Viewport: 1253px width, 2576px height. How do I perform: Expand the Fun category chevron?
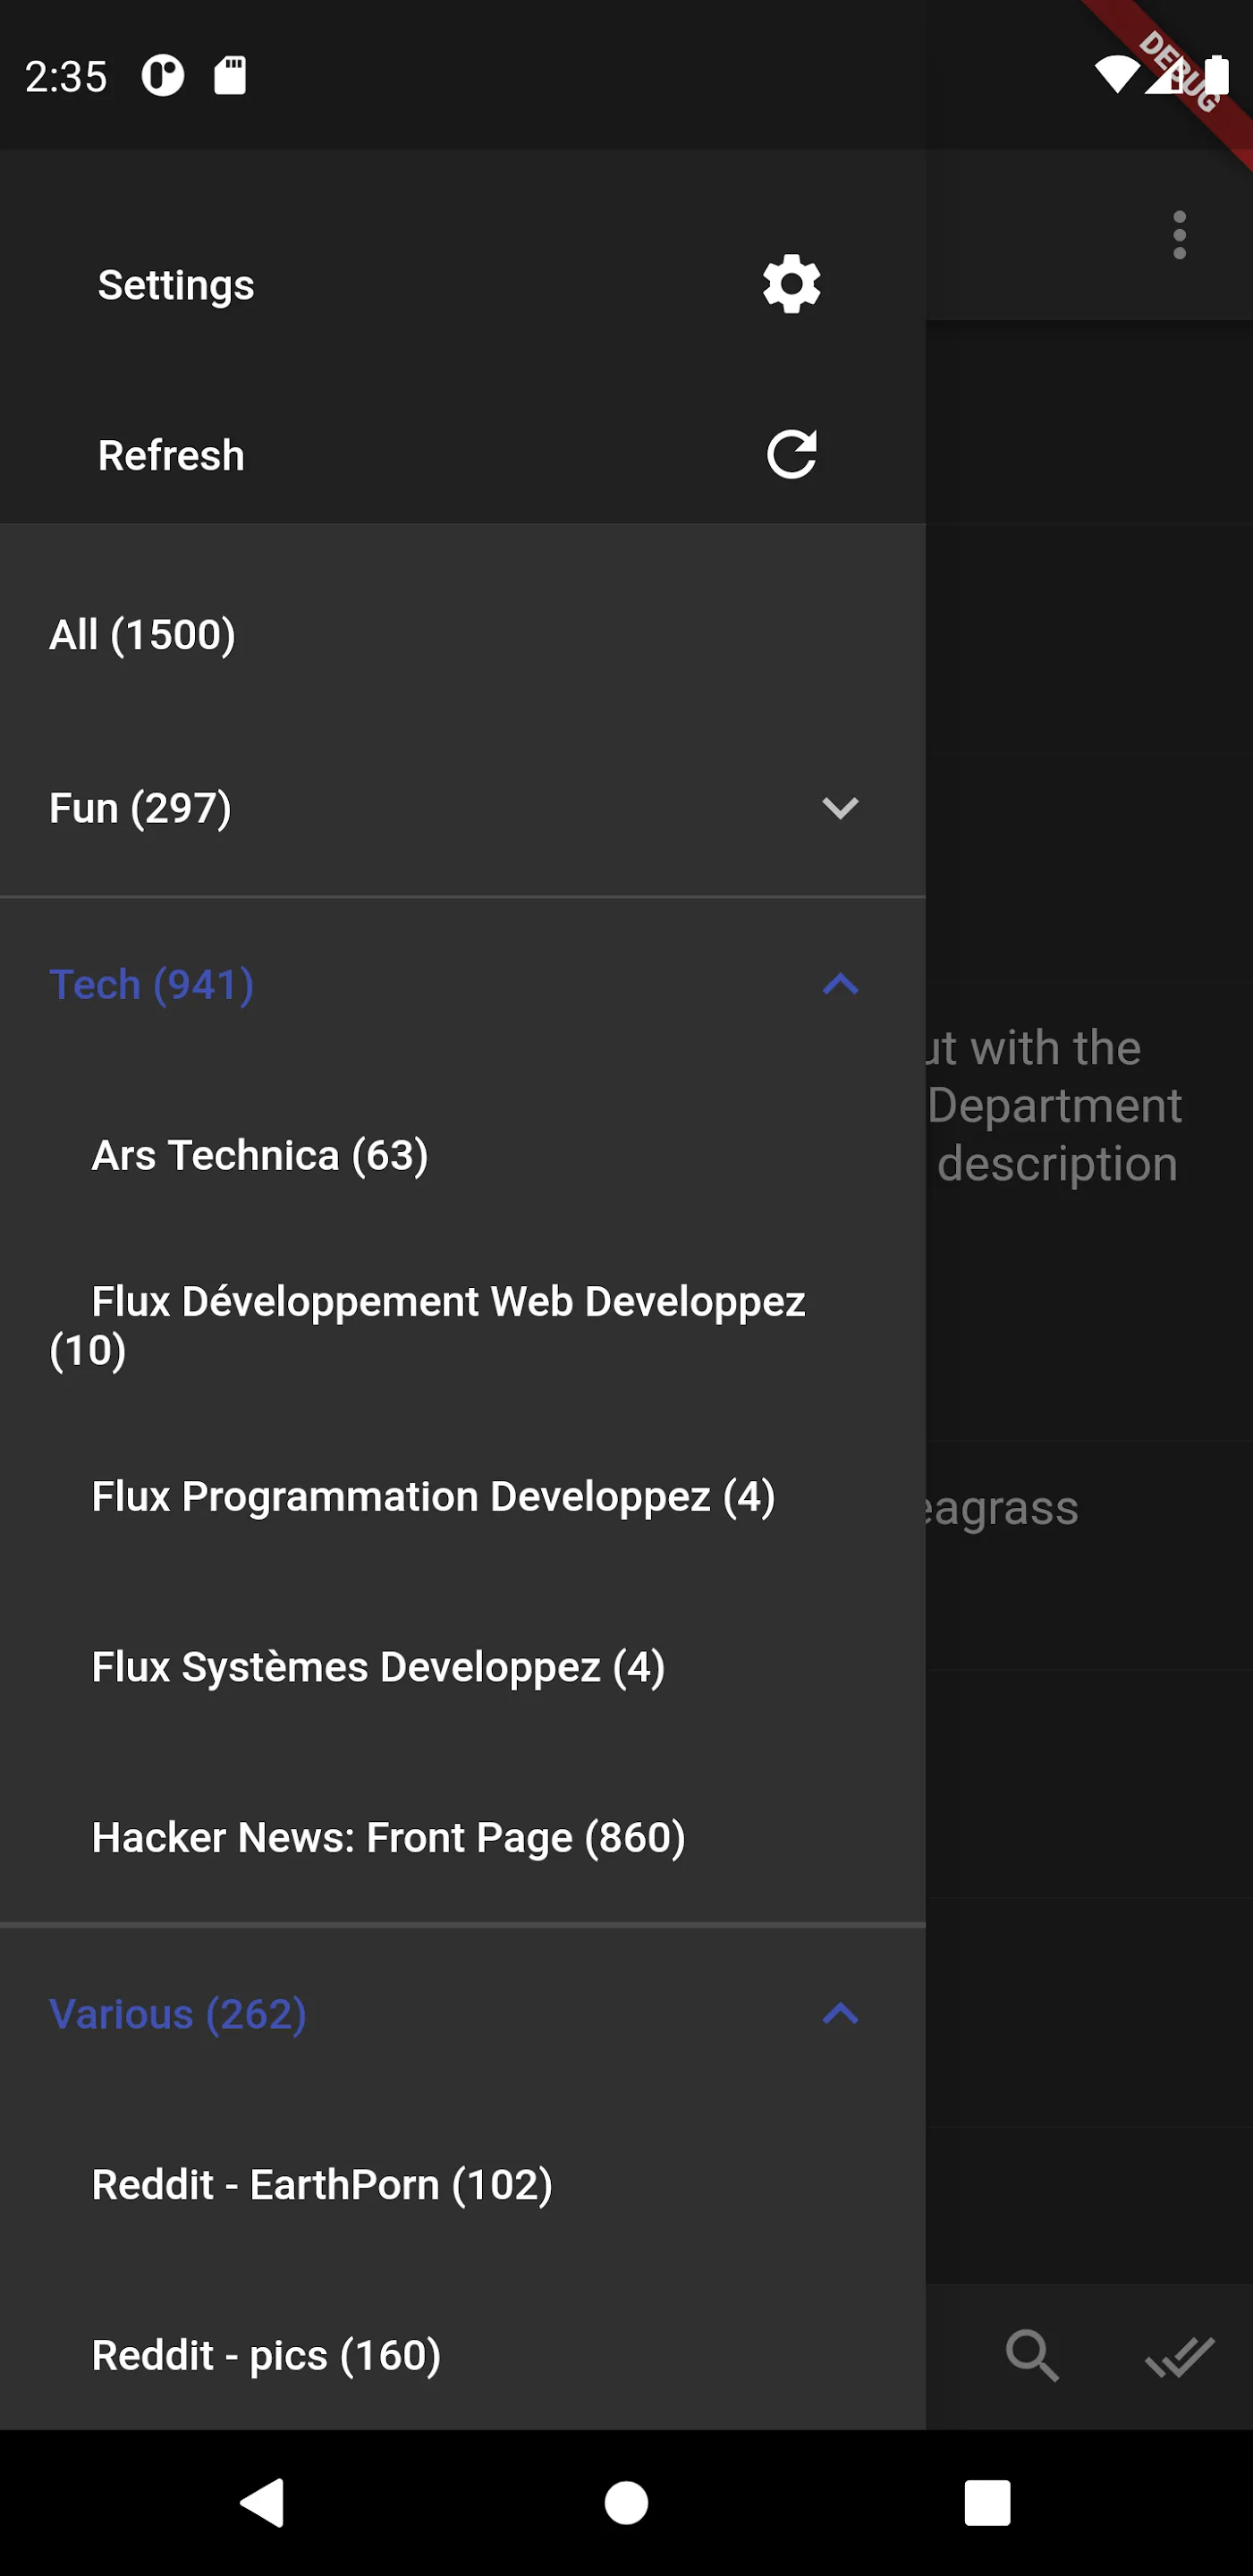pyautogui.click(x=840, y=808)
